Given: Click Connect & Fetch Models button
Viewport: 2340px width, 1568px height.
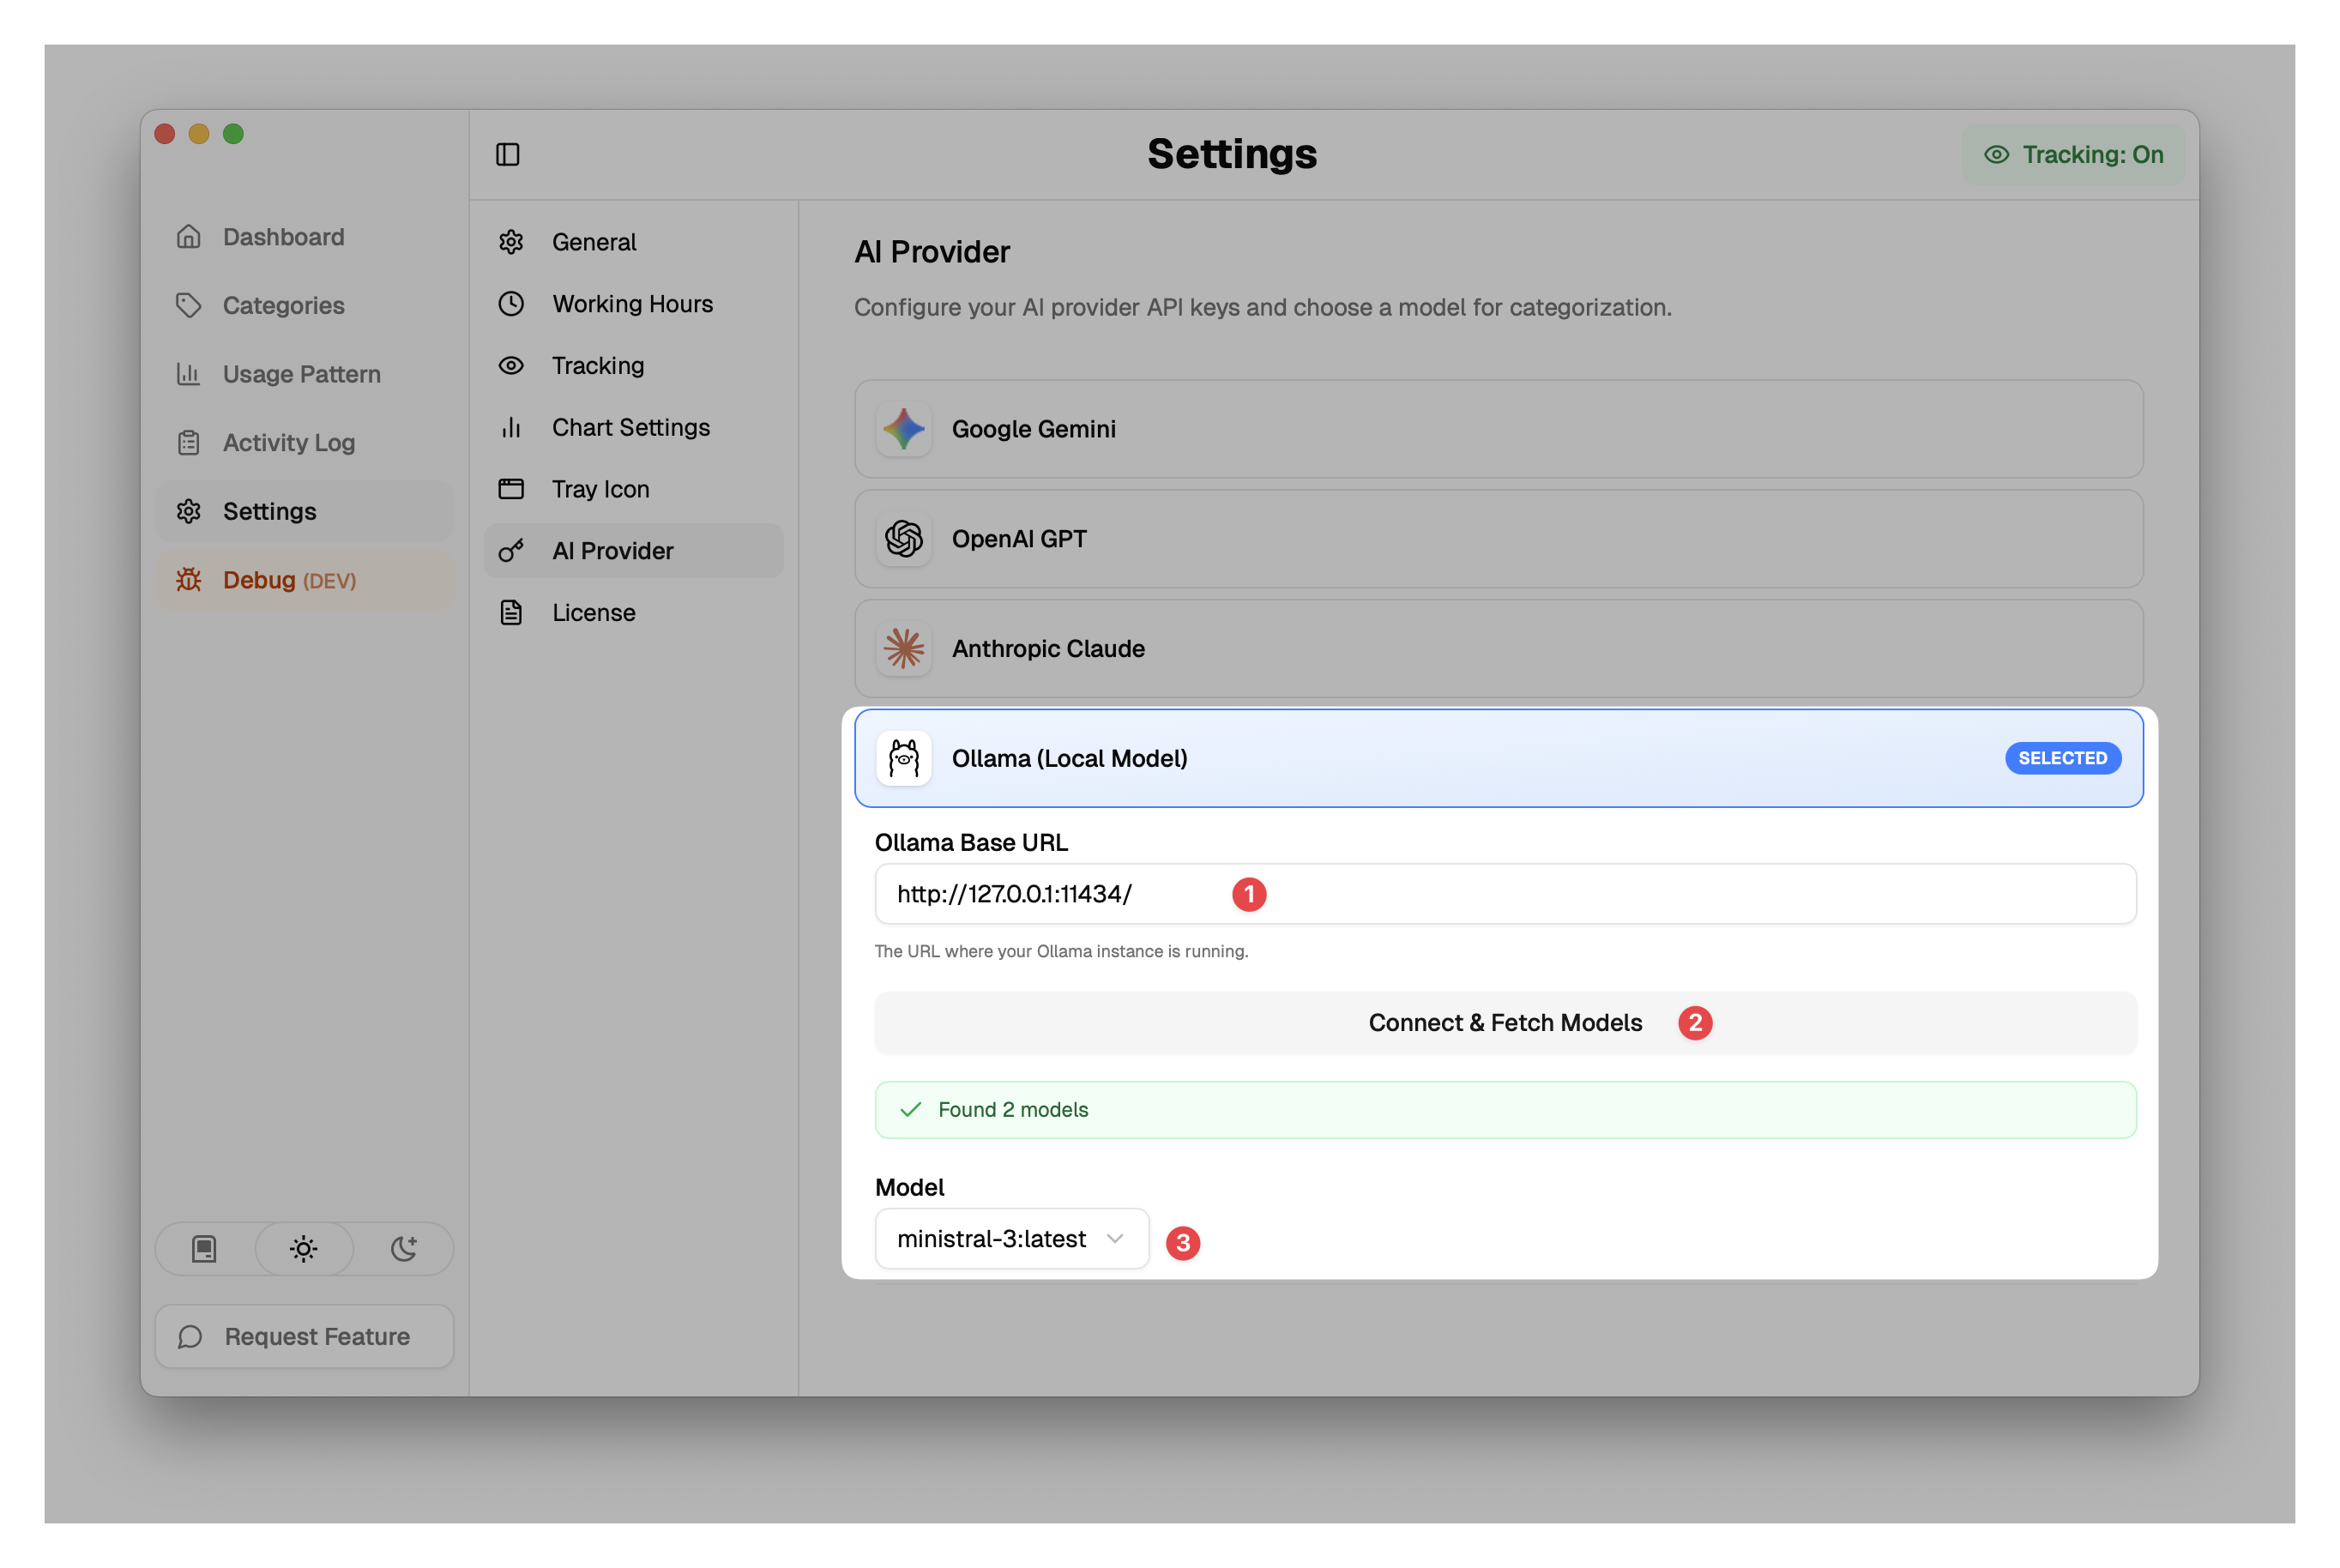Looking at the screenshot, I should pos(1505,1023).
